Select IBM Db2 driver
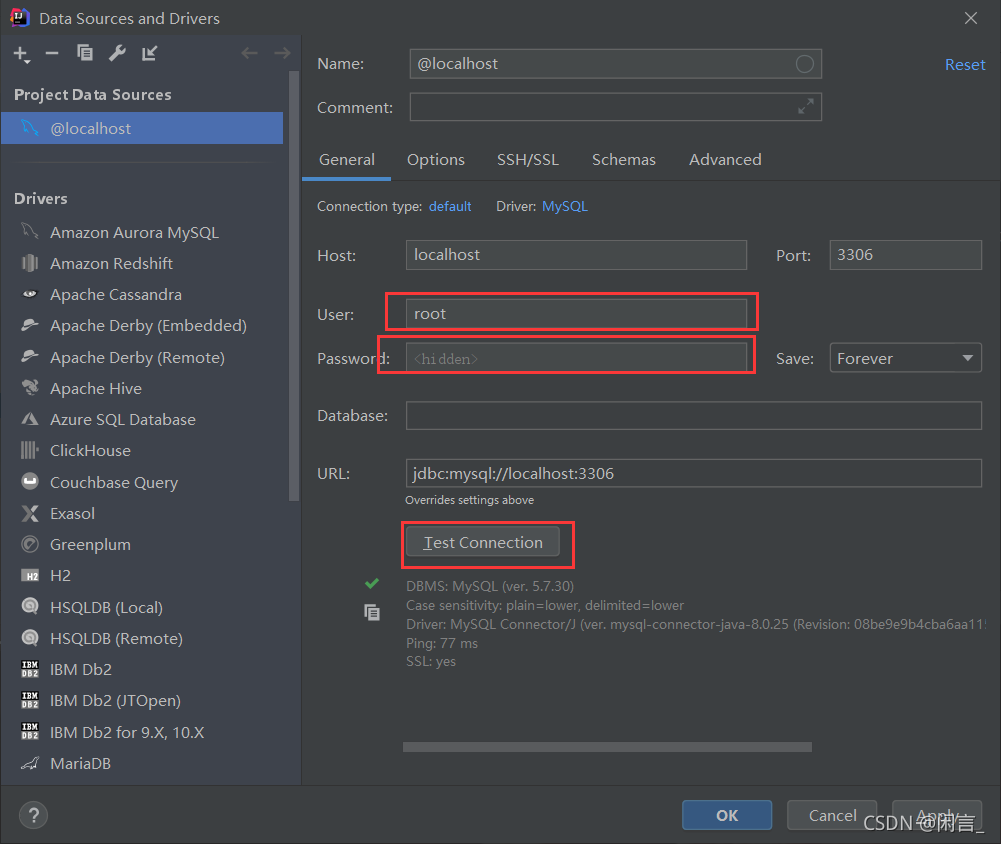The height and width of the screenshot is (844, 1001). tap(80, 670)
